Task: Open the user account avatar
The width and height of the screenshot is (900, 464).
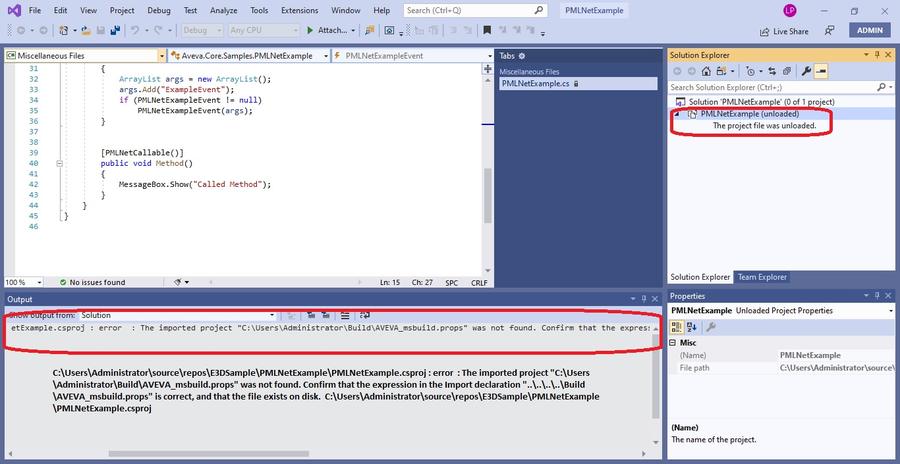Action: pyautogui.click(x=789, y=10)
